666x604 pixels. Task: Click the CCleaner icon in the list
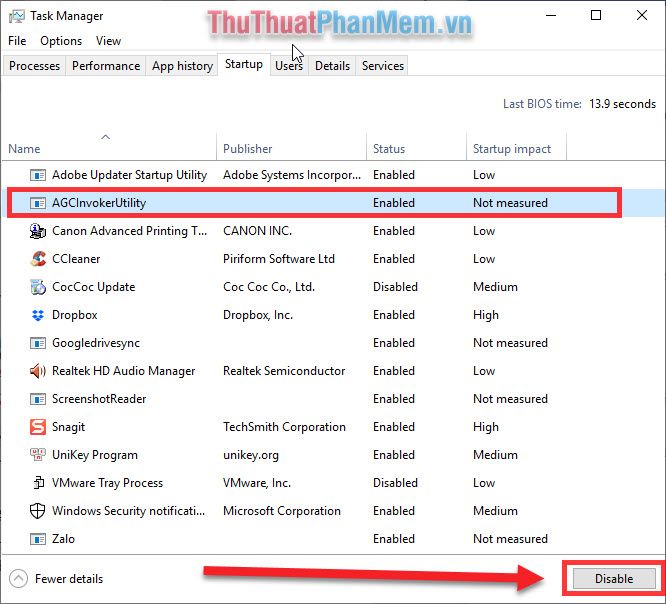38,259
